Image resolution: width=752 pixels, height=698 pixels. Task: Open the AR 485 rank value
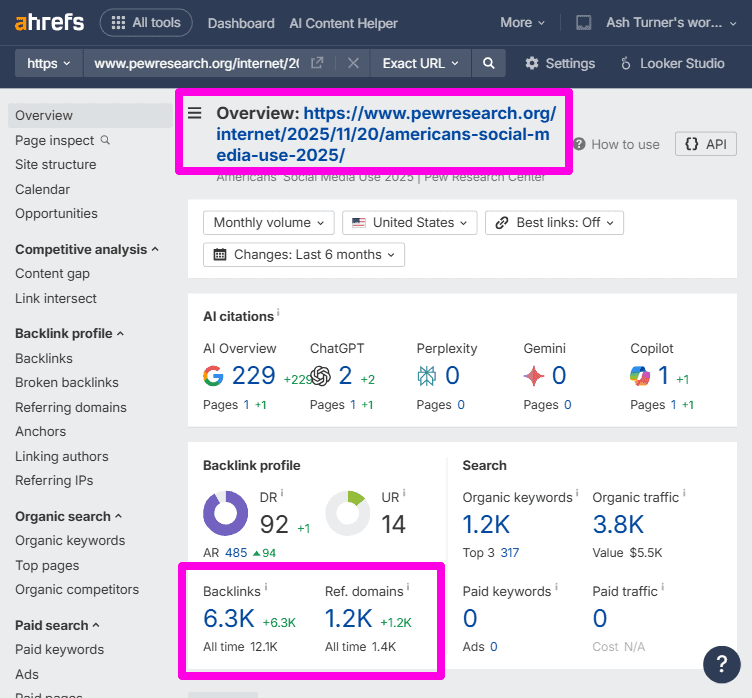(236, 553)
